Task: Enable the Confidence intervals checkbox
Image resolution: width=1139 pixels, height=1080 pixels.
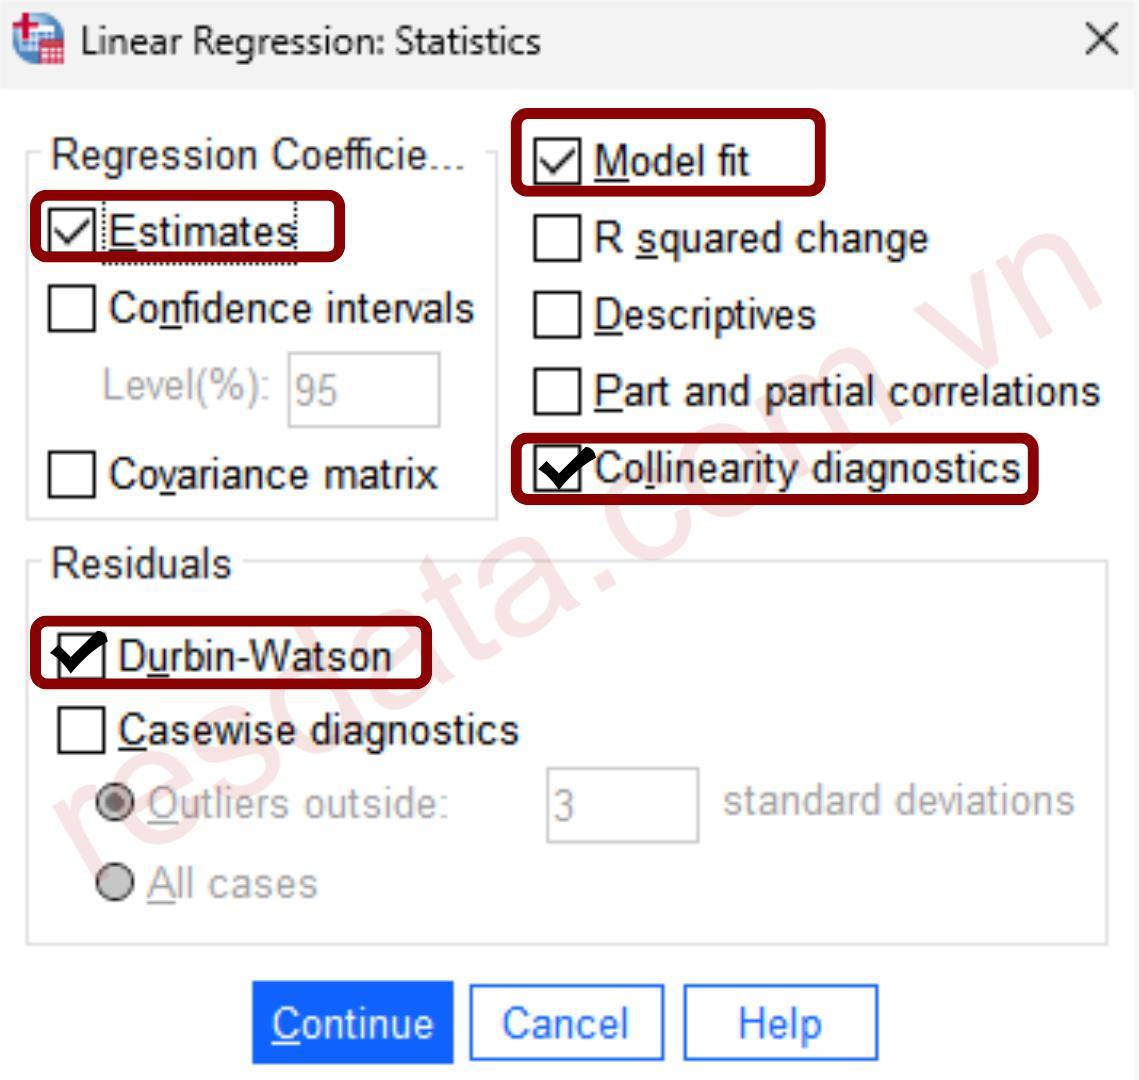Action: tap(73, 308)
